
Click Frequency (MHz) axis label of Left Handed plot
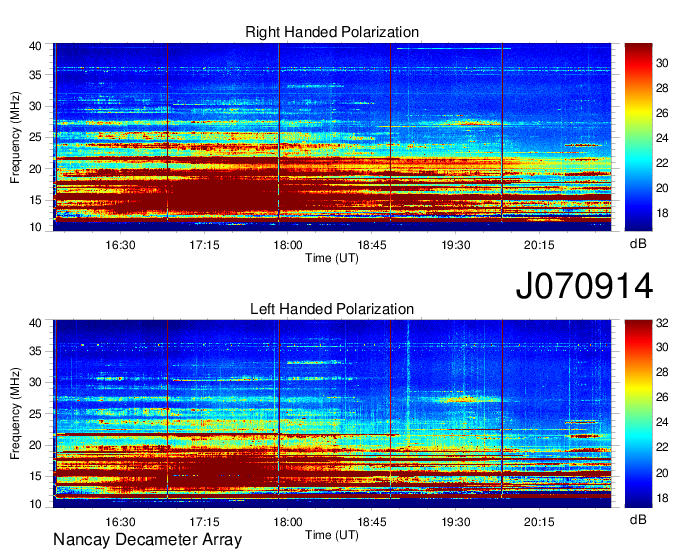tap(15, 414)
